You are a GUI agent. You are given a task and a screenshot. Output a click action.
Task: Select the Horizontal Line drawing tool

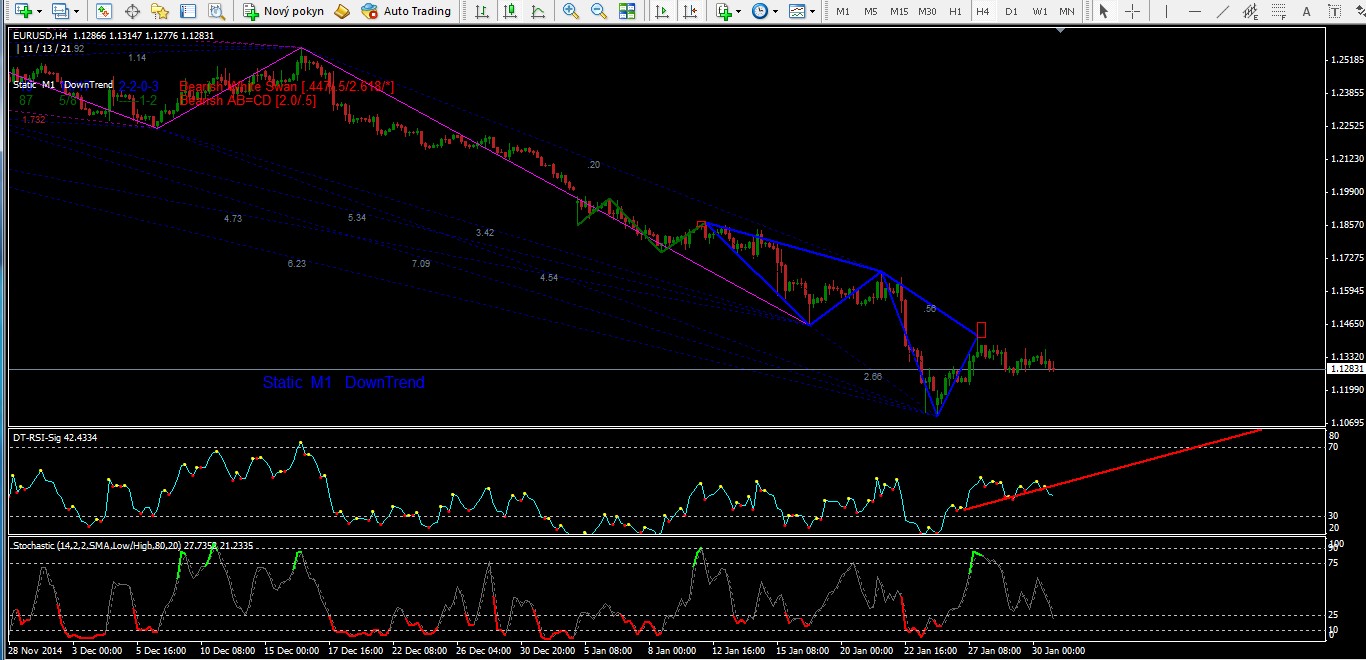(1194, 11)
